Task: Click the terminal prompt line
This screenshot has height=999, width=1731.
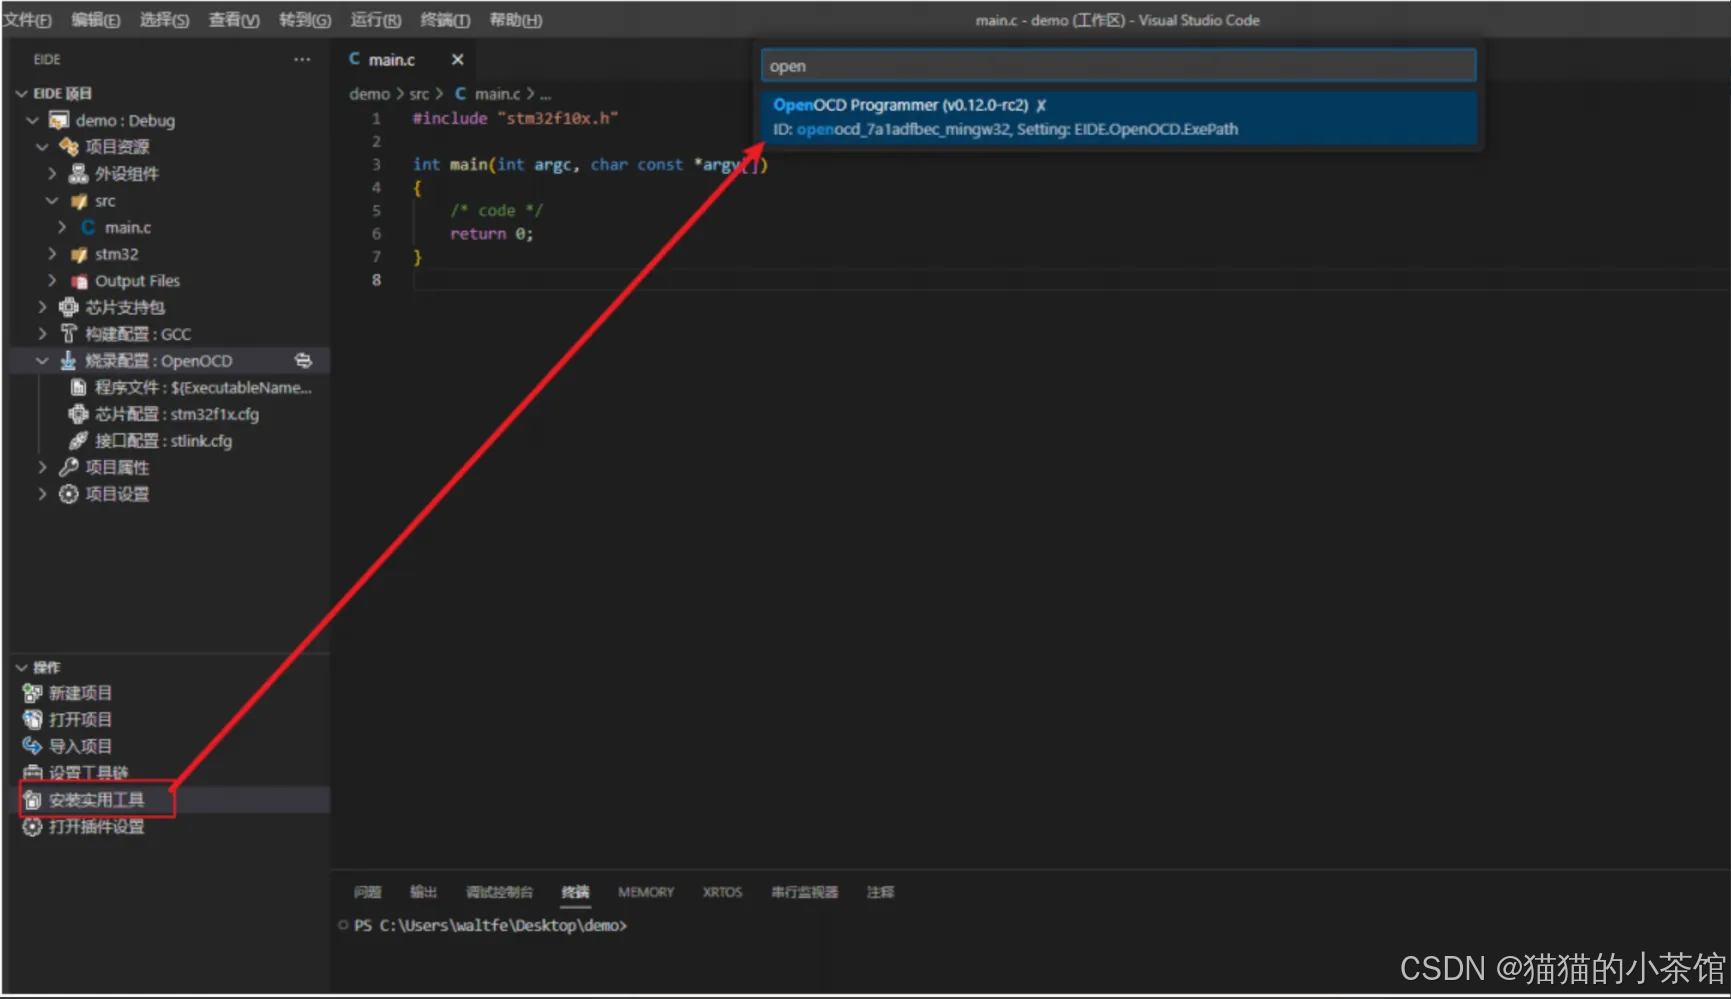Action: 490,926
